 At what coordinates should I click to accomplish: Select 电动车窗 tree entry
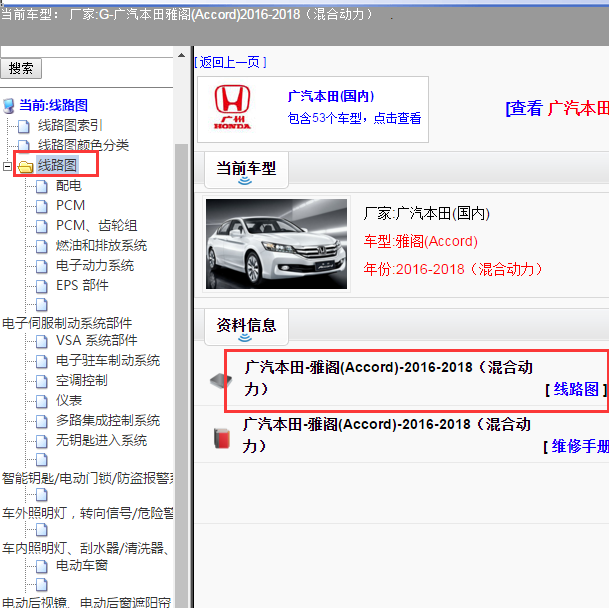click(x=82, y=565)
